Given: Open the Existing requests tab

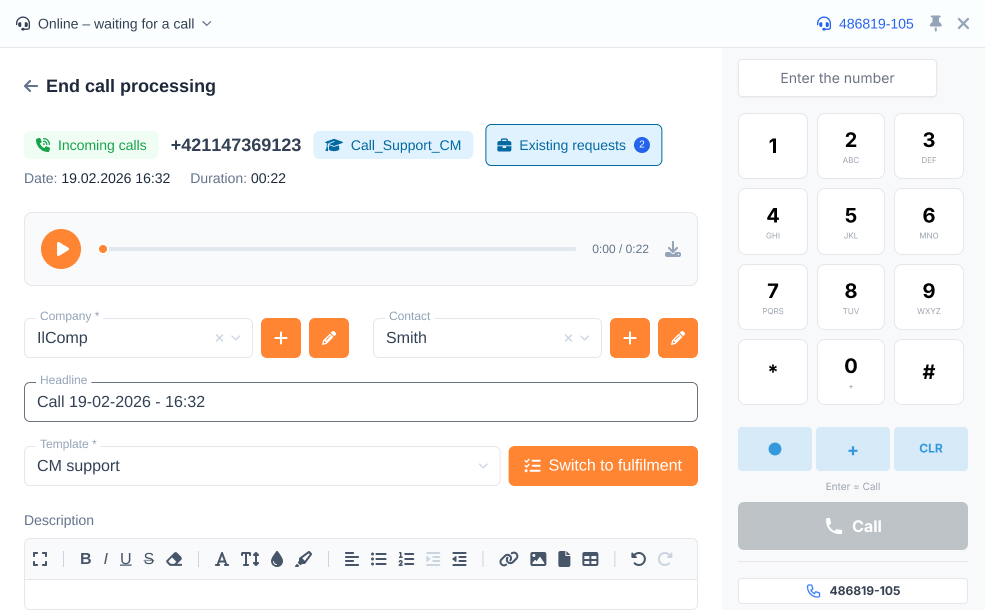Looking at the screenshot, I should pyautogui.click(x=573, y=145).
